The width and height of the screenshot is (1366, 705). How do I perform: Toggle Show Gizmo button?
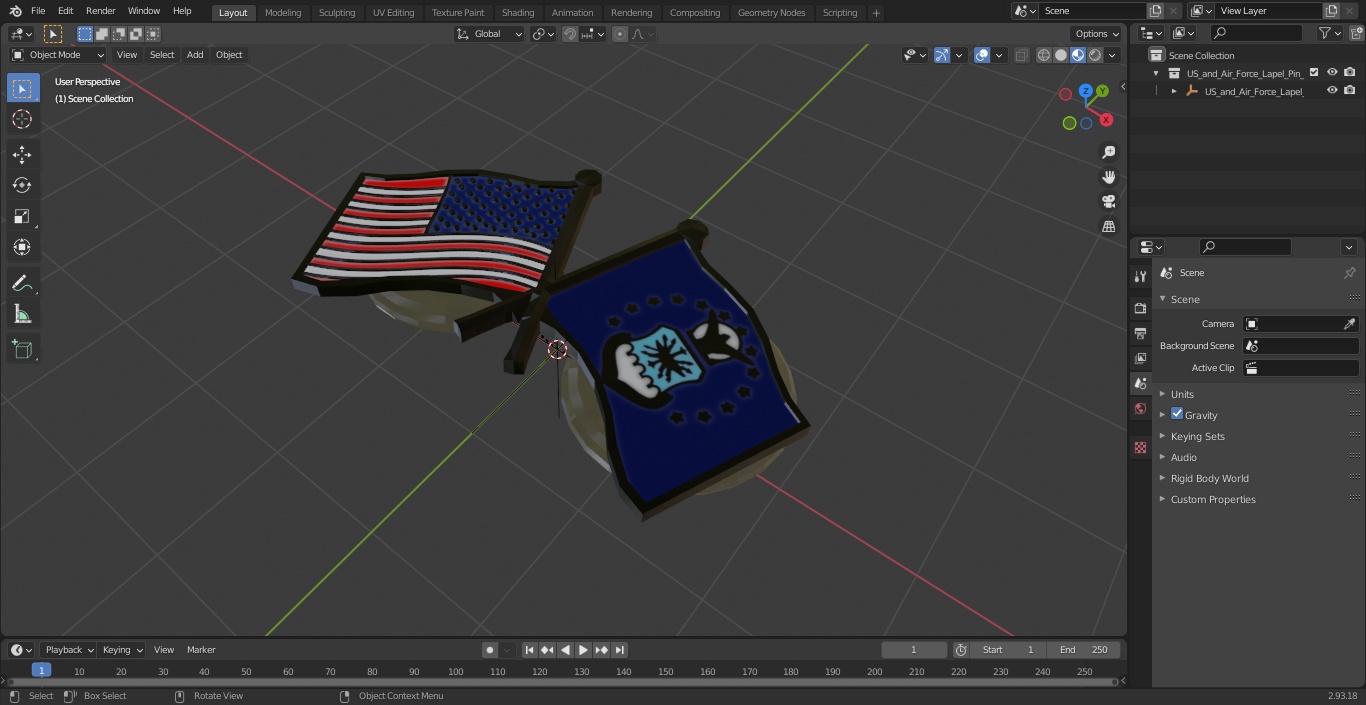[x=941, y=55]
